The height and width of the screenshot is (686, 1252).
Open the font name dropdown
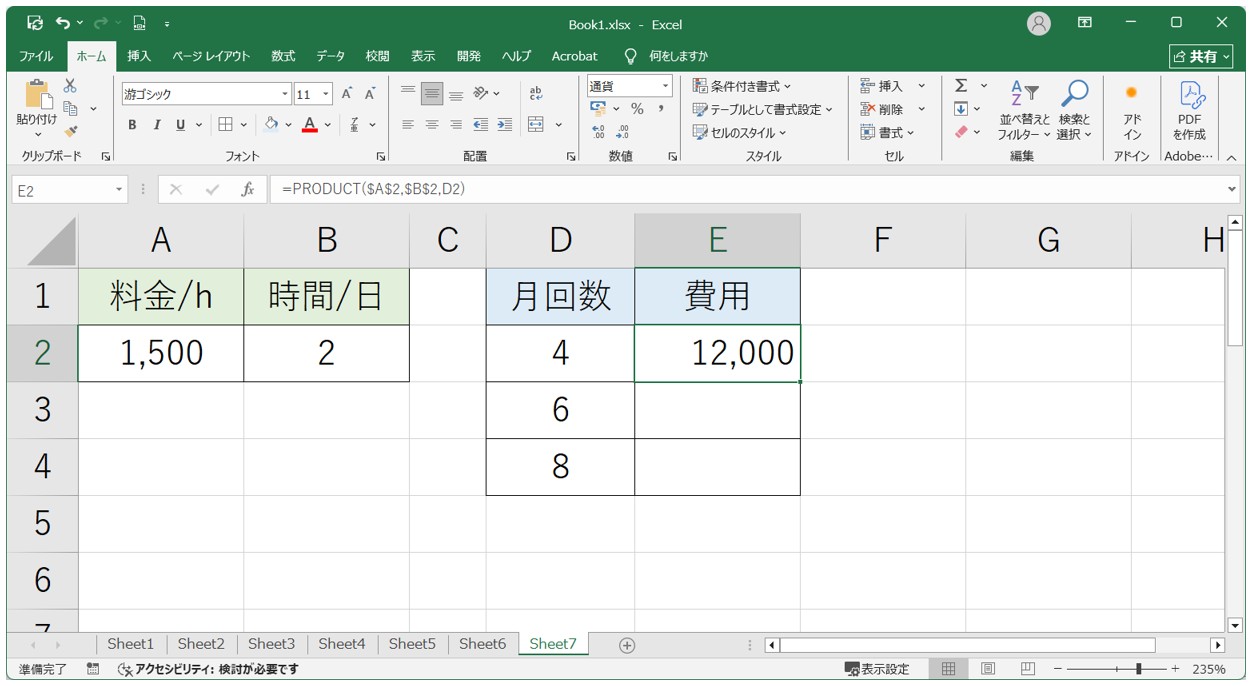click(285, 94)
